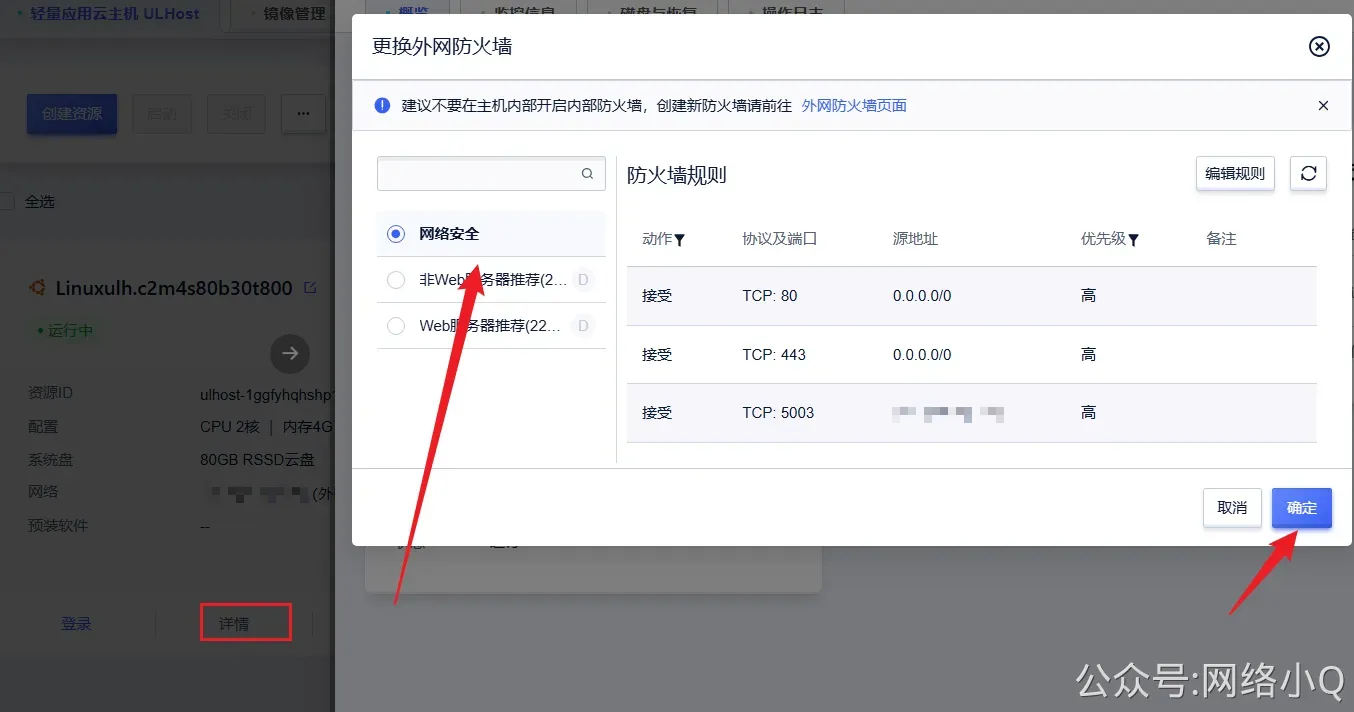Click the search magnifier in the firewall search box
The width and height of the screenshot is (1354, 712).
coord(587,173)
